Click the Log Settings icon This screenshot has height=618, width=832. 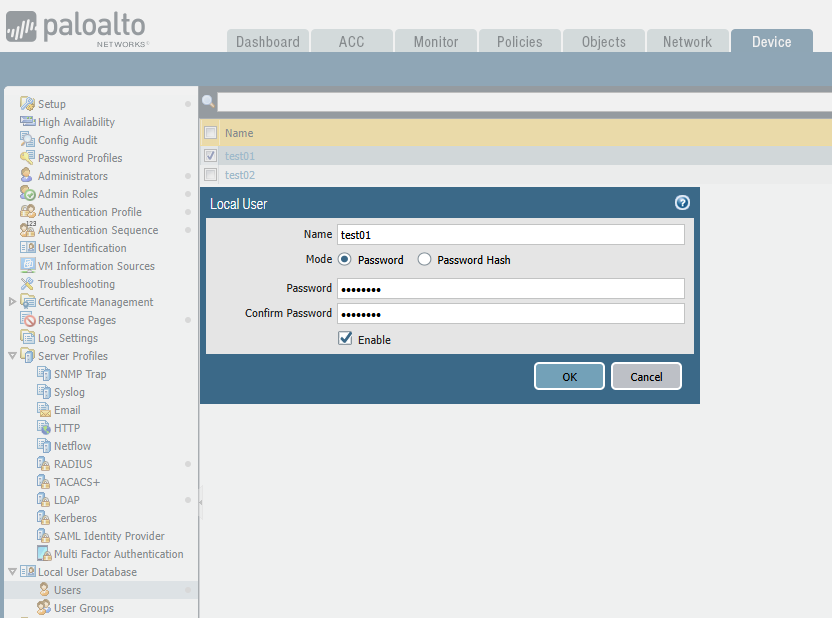[28, 337]
